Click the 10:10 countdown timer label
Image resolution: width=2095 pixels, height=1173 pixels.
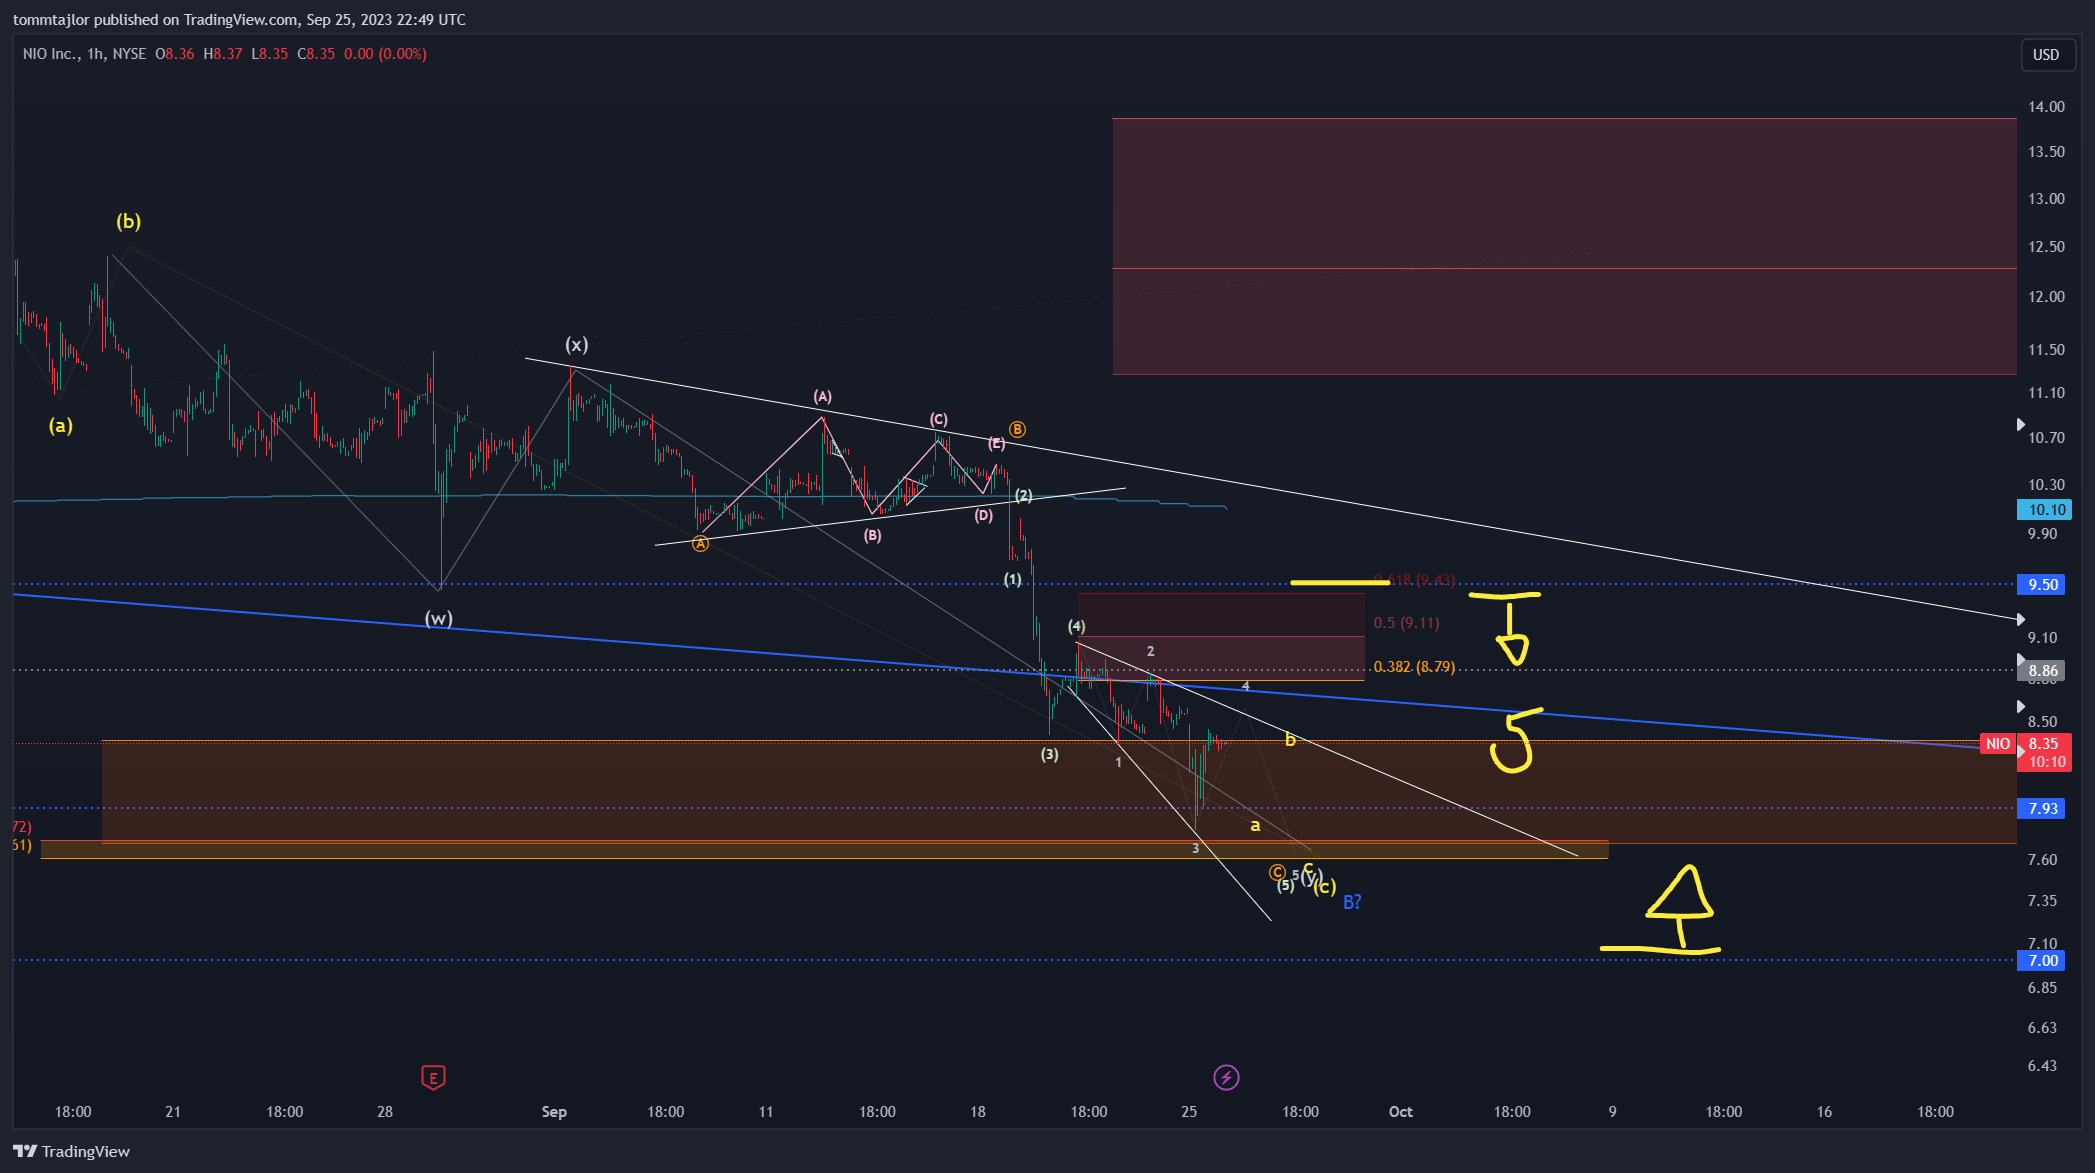click(2047, 762)
